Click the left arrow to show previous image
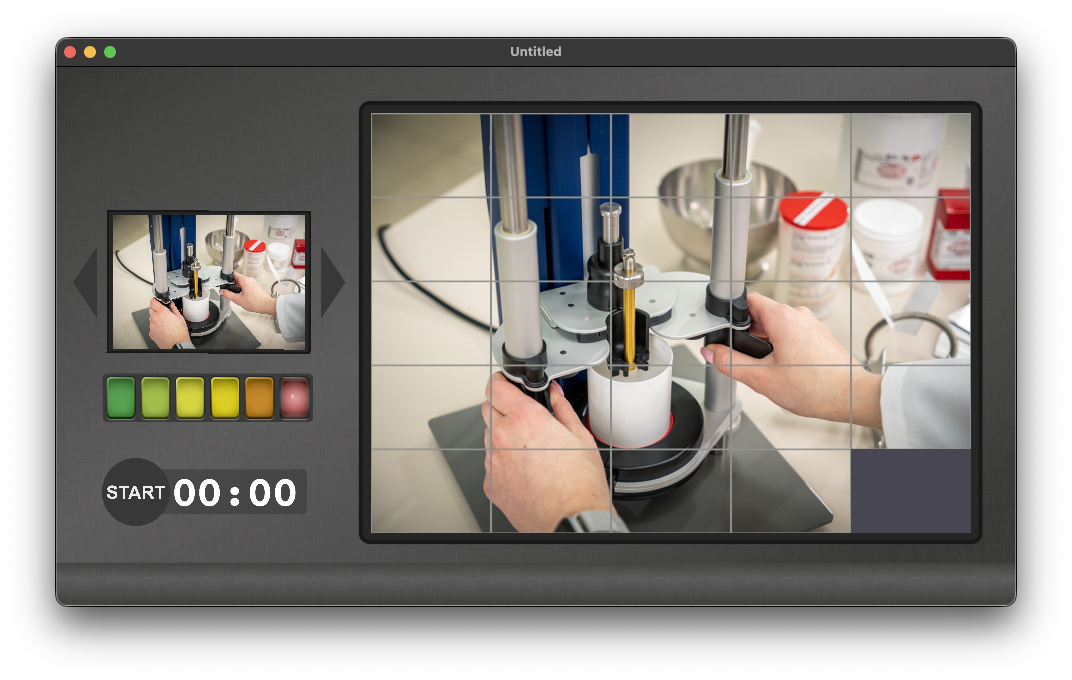Screen dimensions: 1072x680 tap(86, 283)
